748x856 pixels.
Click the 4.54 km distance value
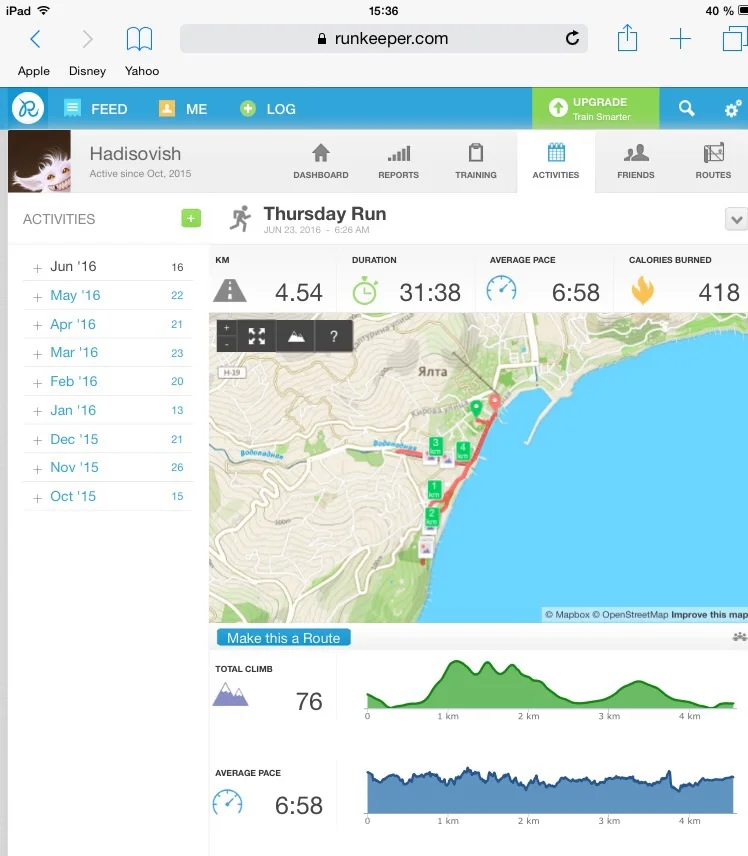click(x=299, y=293)
